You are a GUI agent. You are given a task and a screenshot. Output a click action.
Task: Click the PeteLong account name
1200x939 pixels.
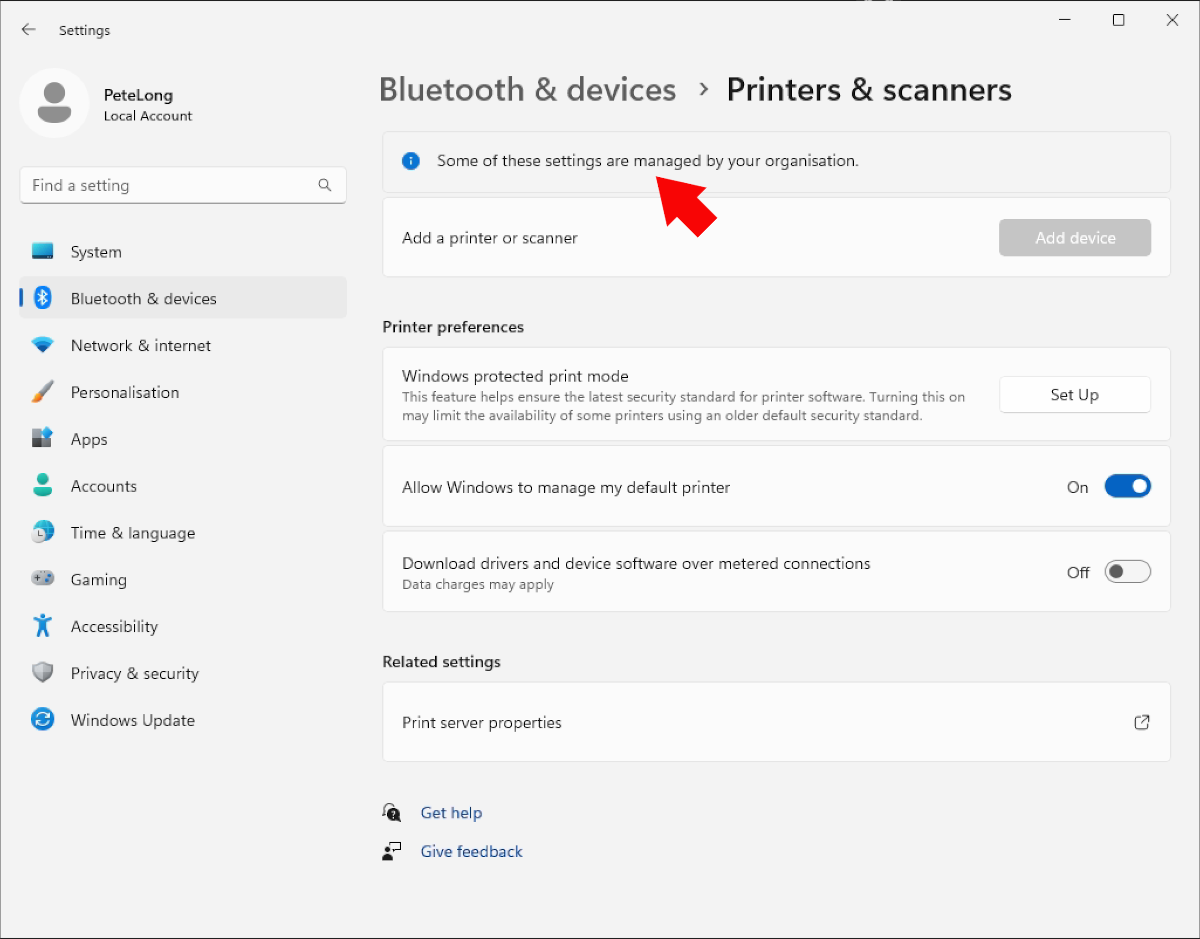pyautogui.click(x=138, y=95)
